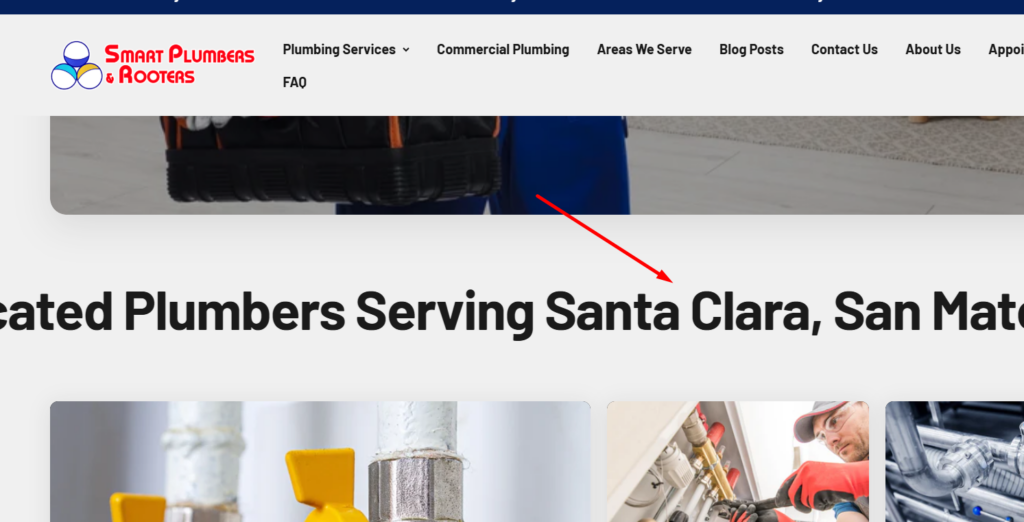Open the yellow valve handles pipe image

tap(320, 461)
